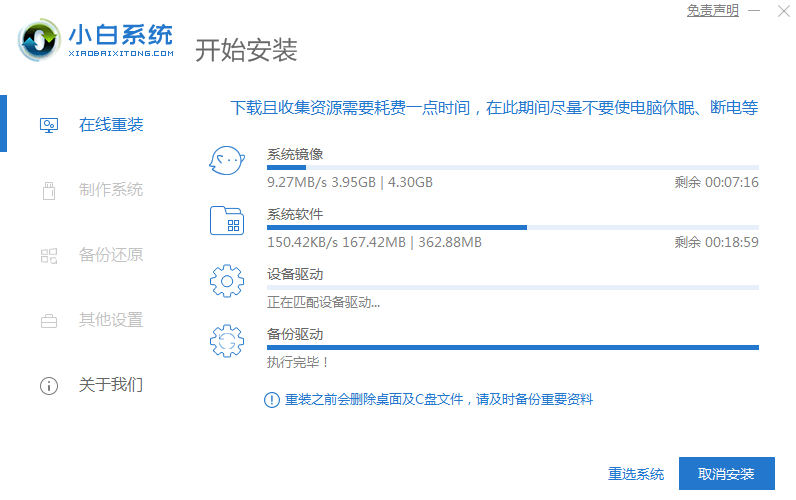Click the 系统软件 download progress bar
Screen dimensions: 796x500
pos(512,227)
